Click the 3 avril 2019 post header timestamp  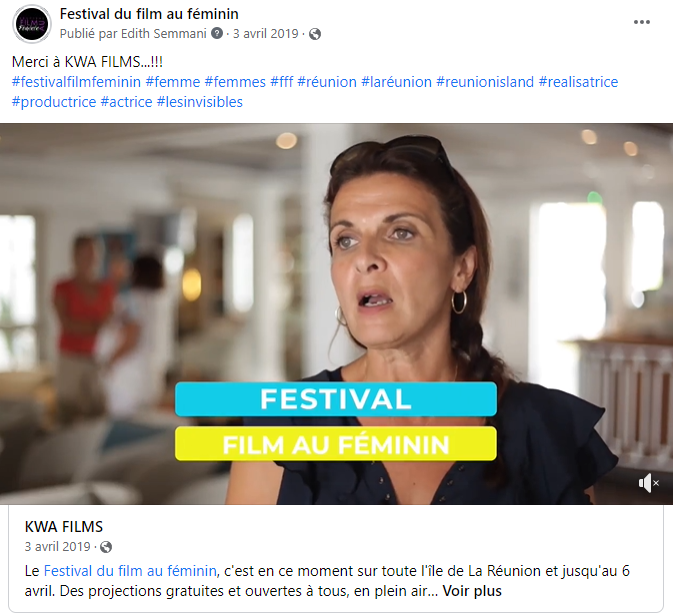pos(265,33)
